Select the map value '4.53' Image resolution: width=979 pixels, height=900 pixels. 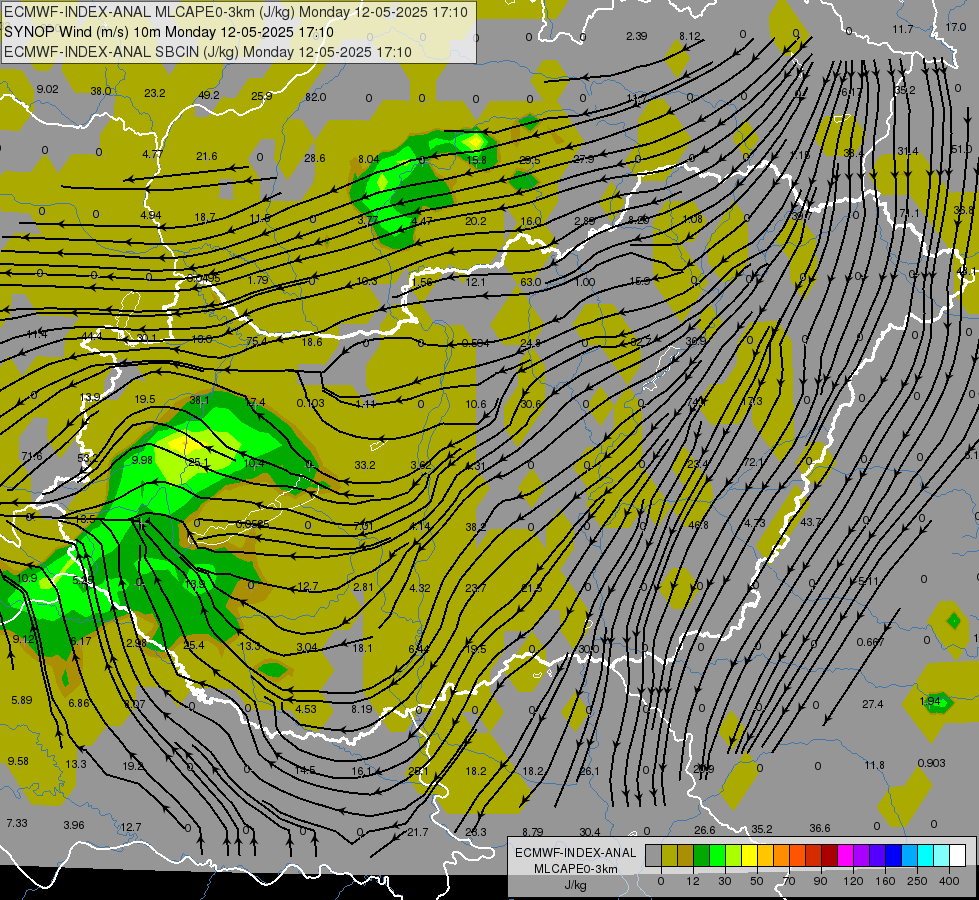pos(306,709)
